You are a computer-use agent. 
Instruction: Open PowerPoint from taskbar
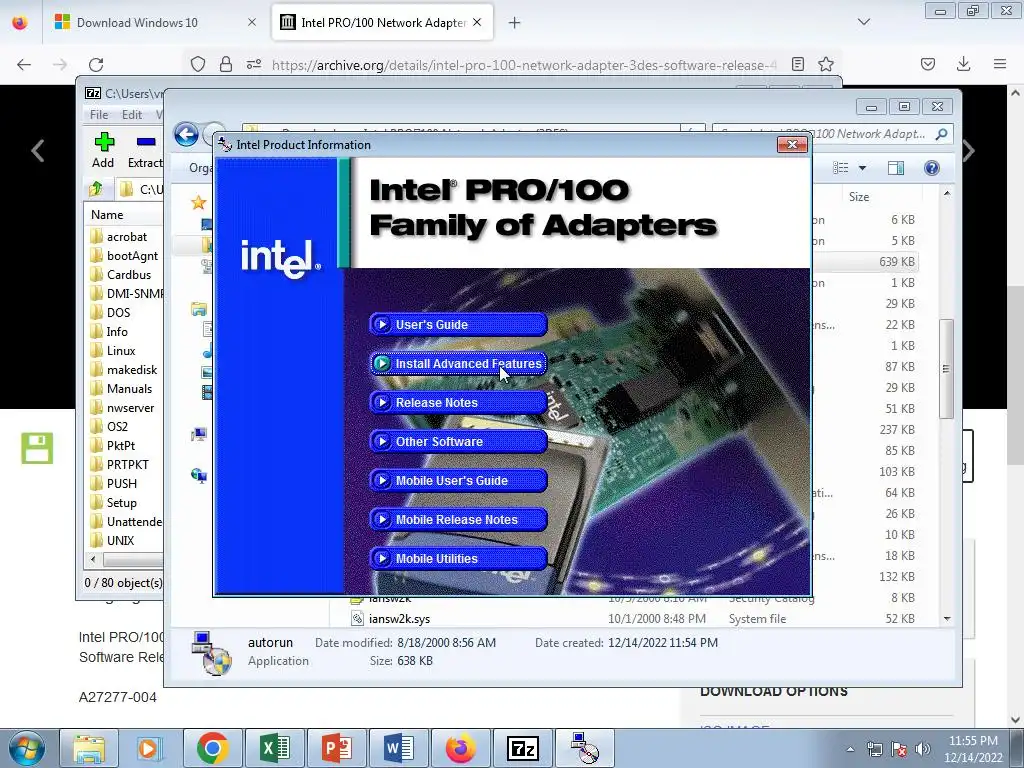point(336,748)
